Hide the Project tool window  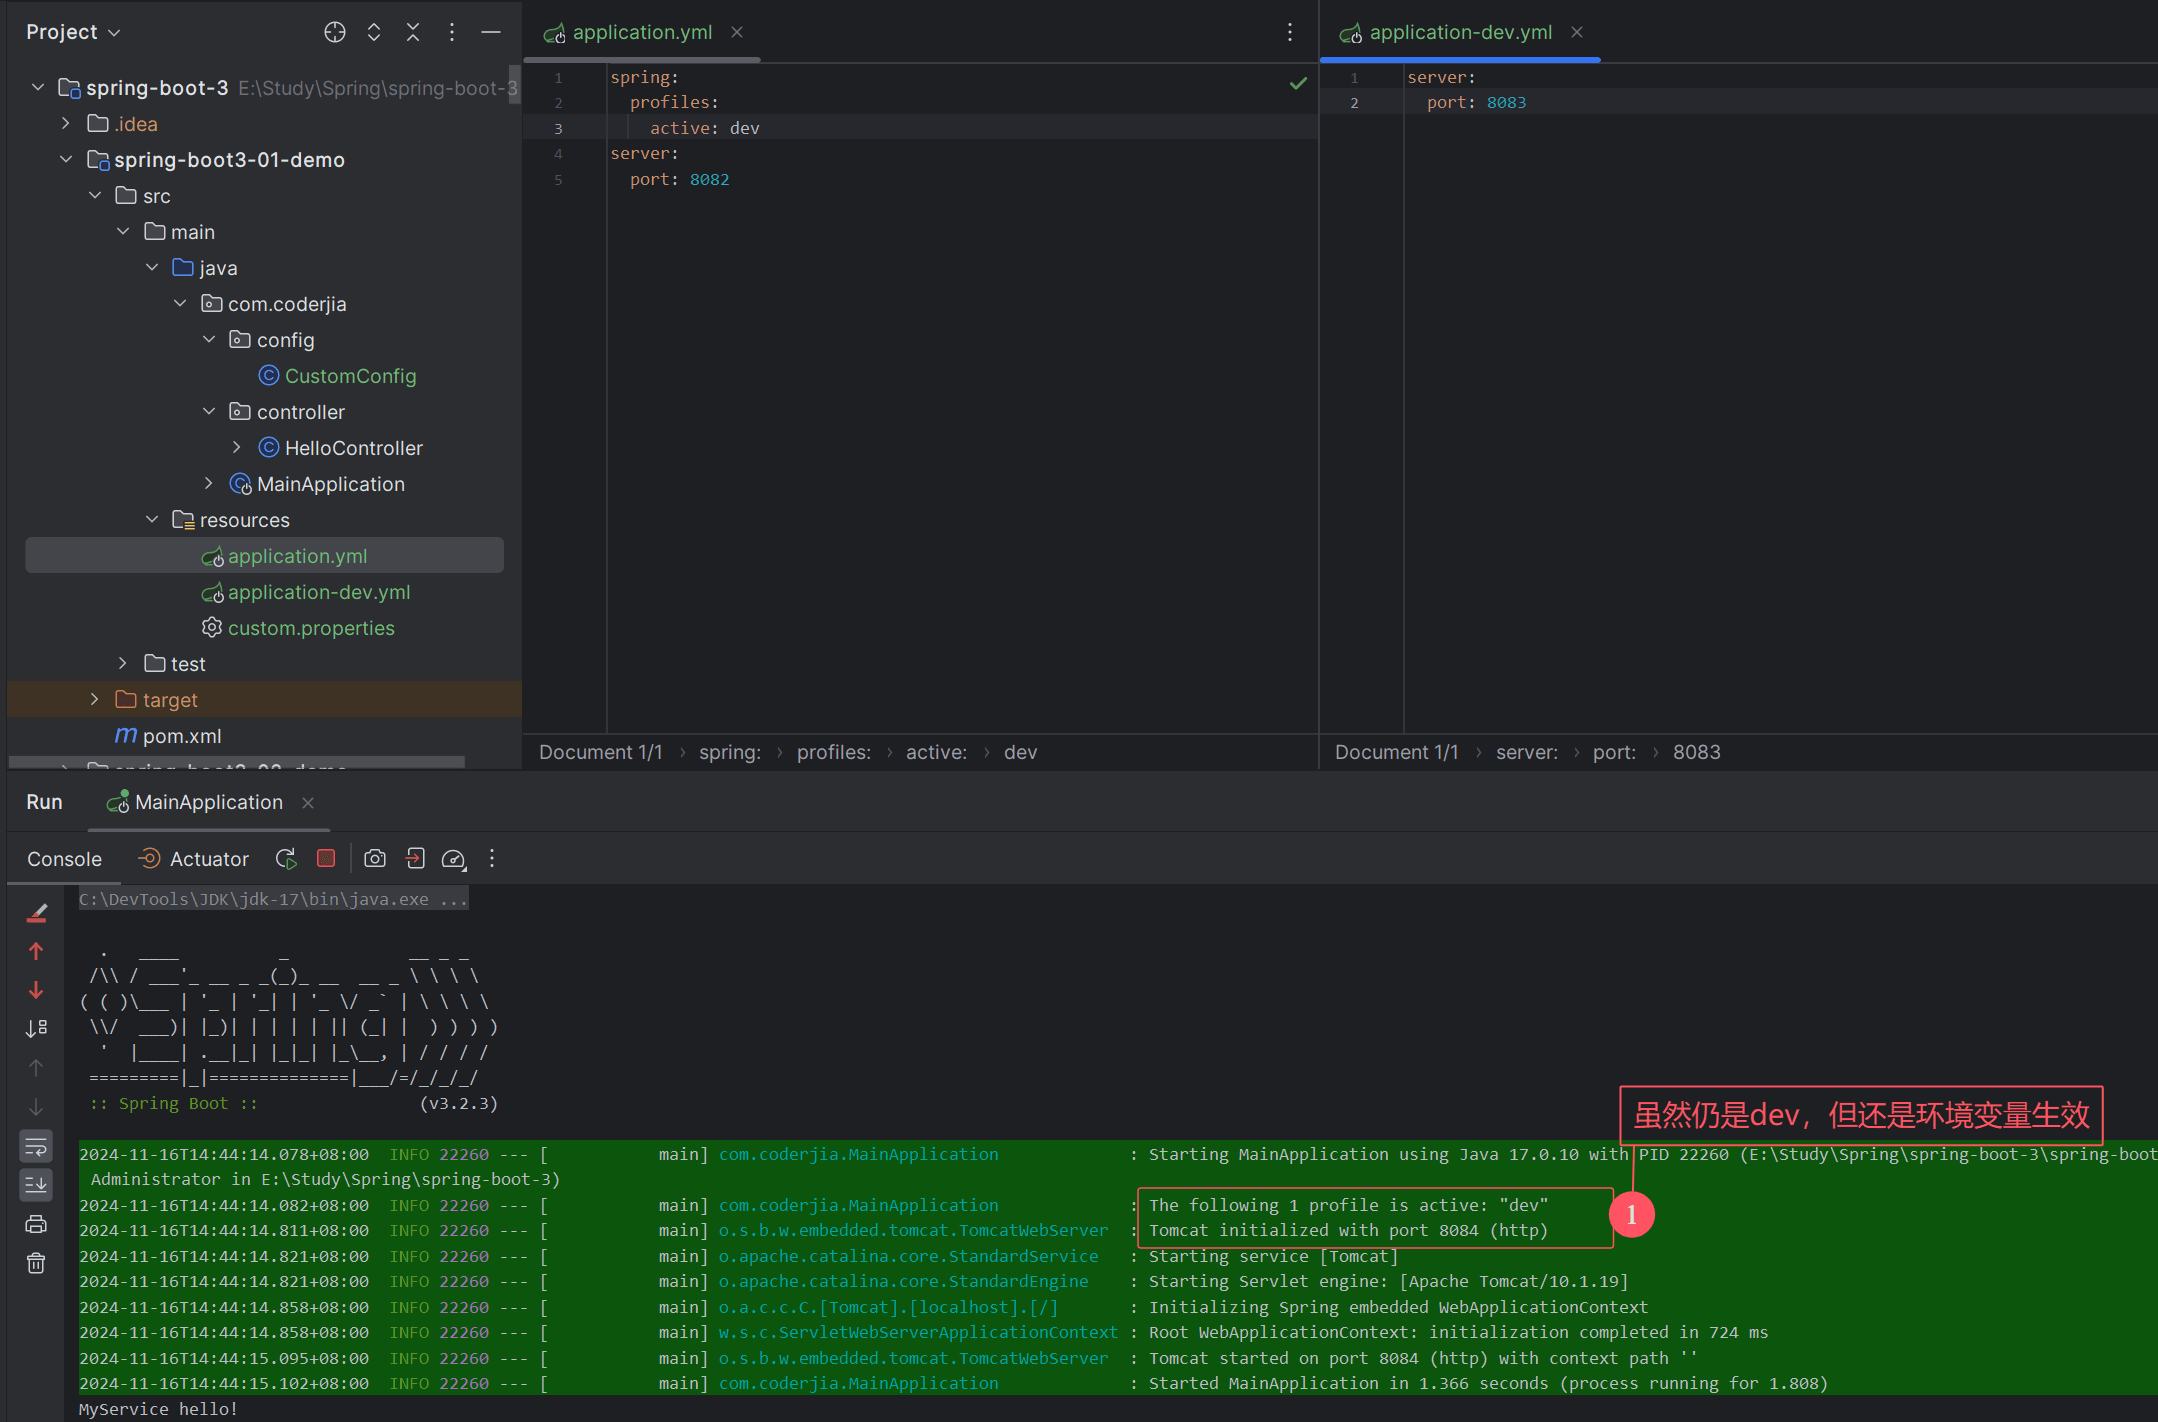[491, 32]
